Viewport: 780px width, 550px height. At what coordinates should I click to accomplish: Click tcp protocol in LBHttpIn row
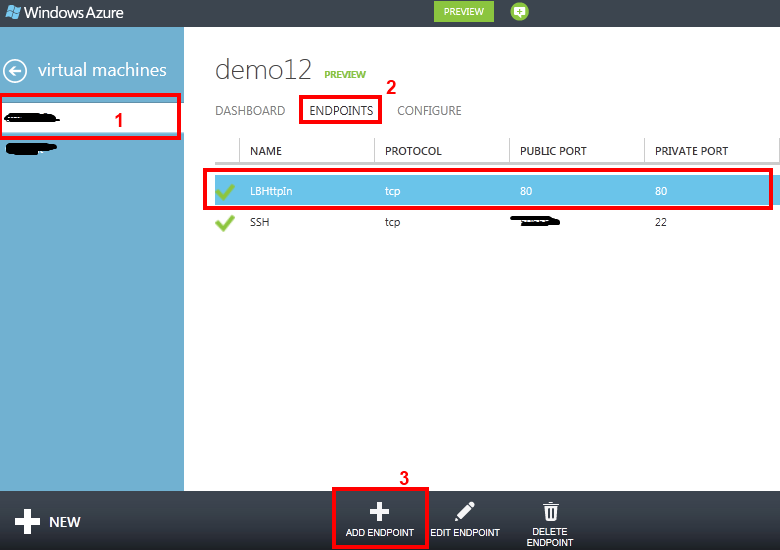tap(392, 191)
